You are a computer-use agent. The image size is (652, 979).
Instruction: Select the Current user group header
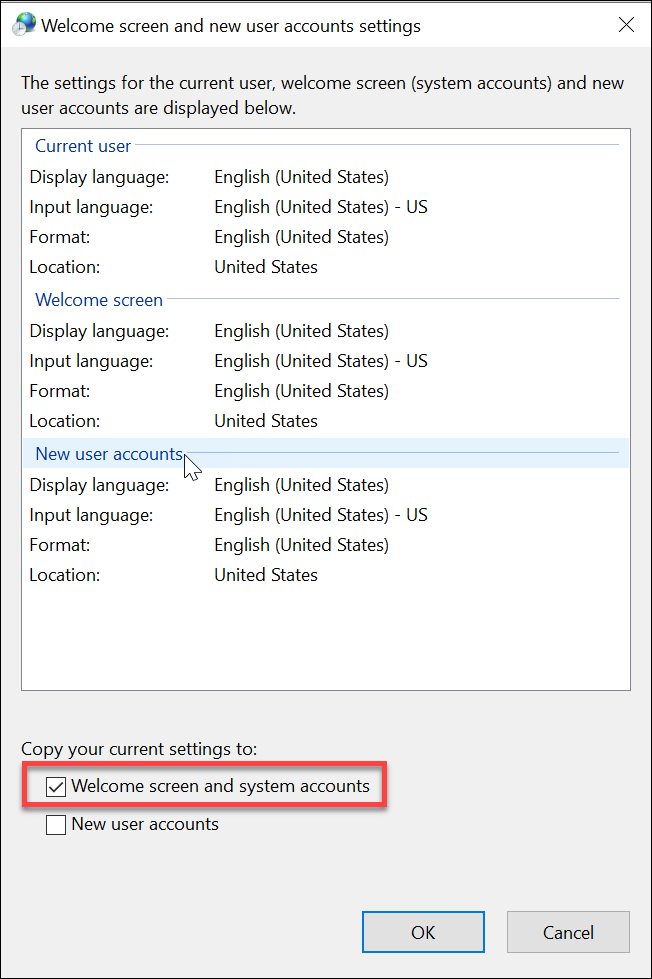tap(83, 146)
